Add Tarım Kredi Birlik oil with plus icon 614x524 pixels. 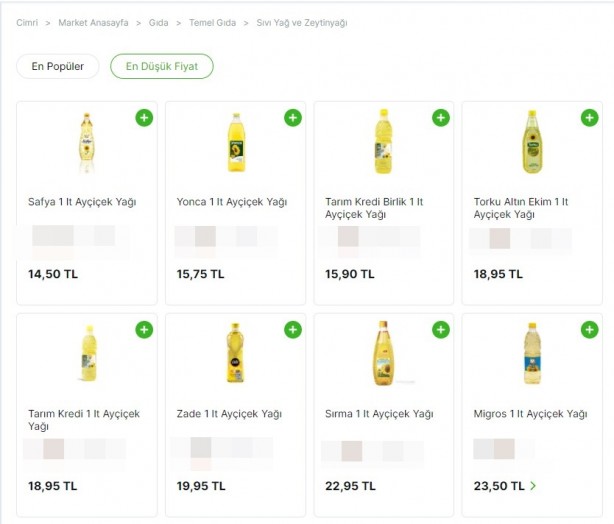tap(441, 117)
